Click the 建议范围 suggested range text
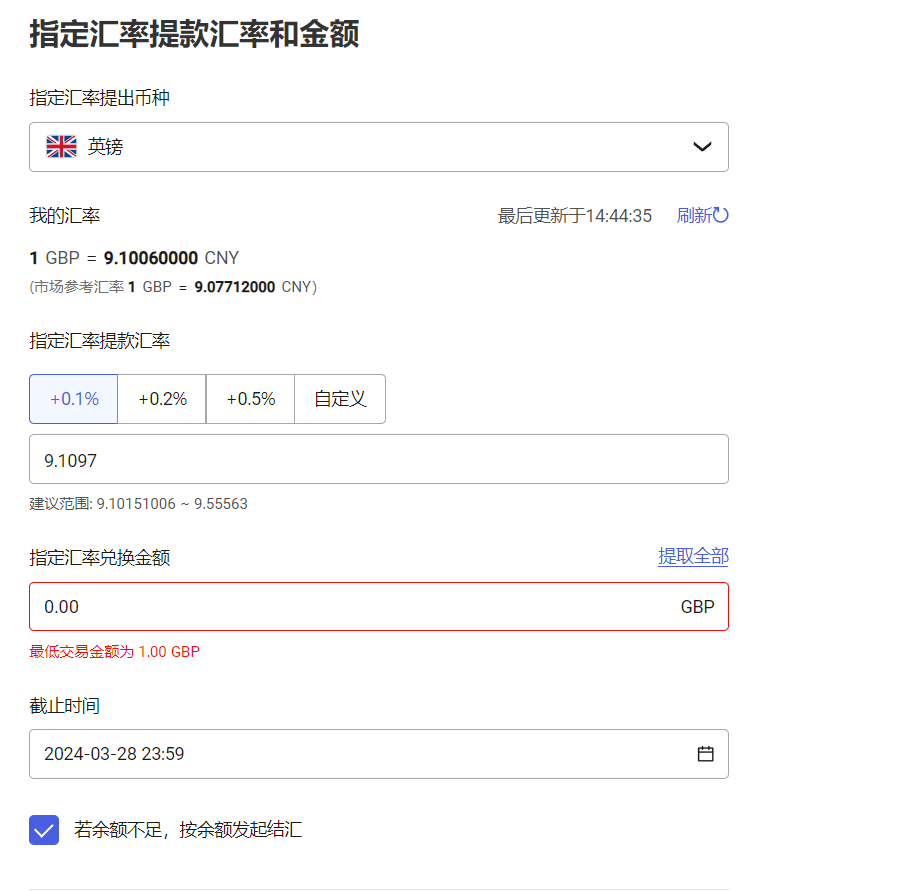Screen dimensions: 912x891 pos(138,504)
